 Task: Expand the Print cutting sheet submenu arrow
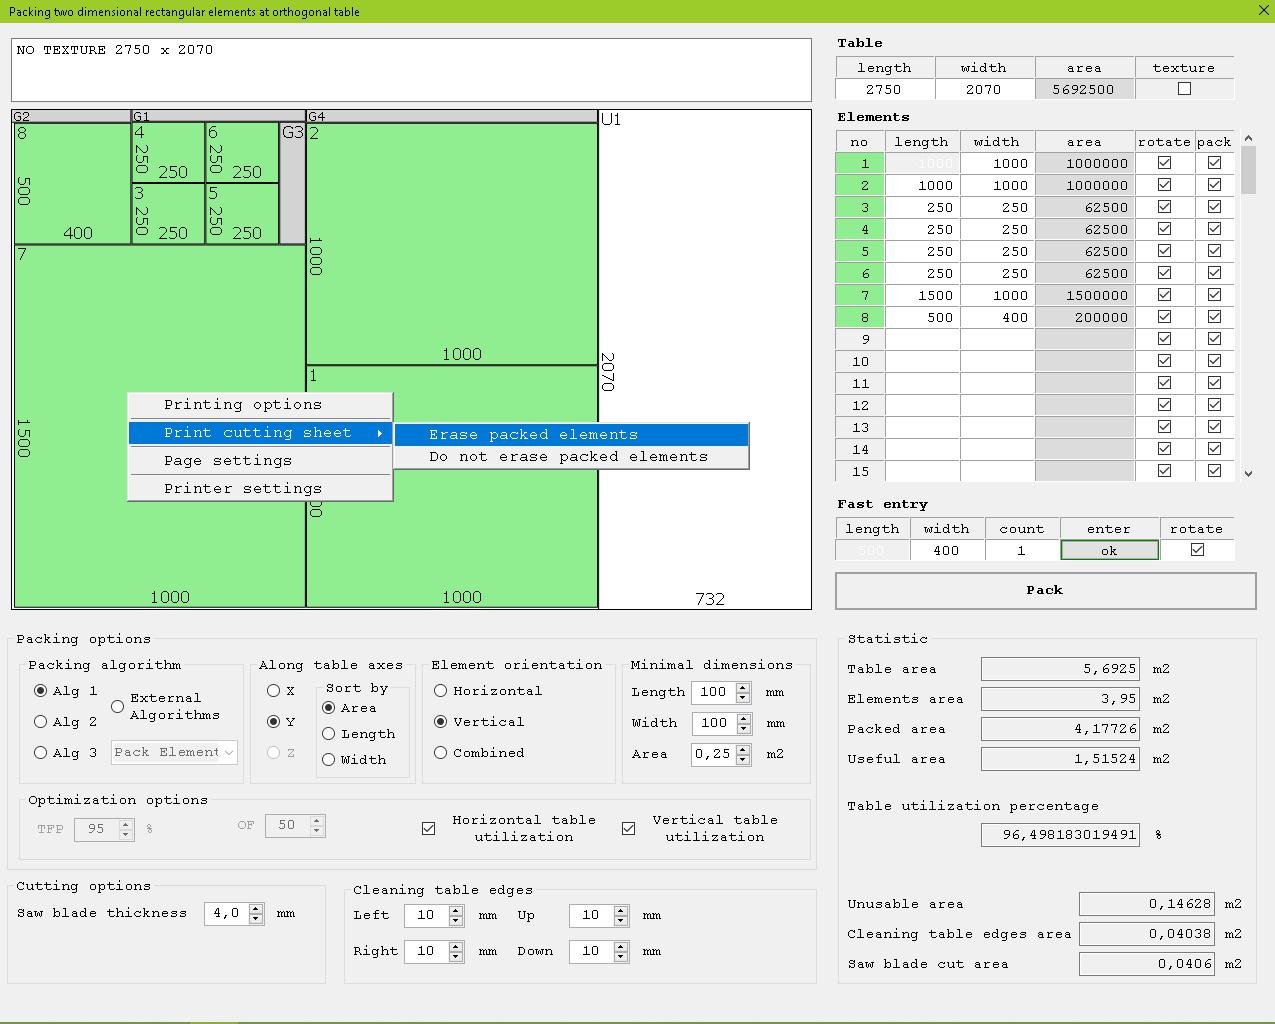(380, 433)
